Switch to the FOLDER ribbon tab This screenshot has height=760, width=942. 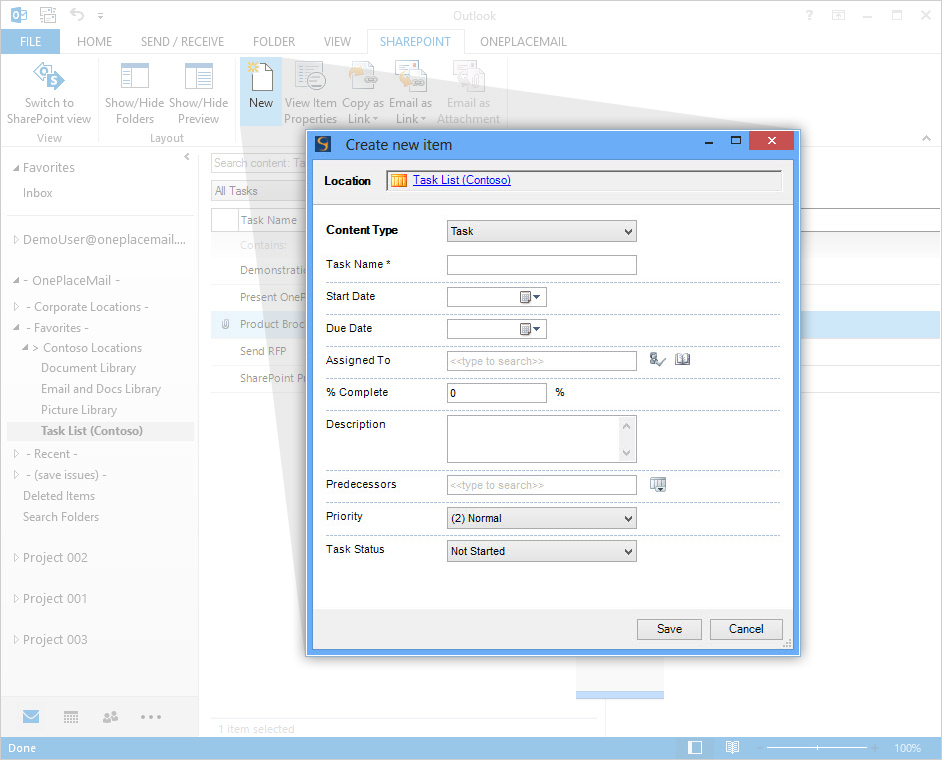(x=274, y=41)
